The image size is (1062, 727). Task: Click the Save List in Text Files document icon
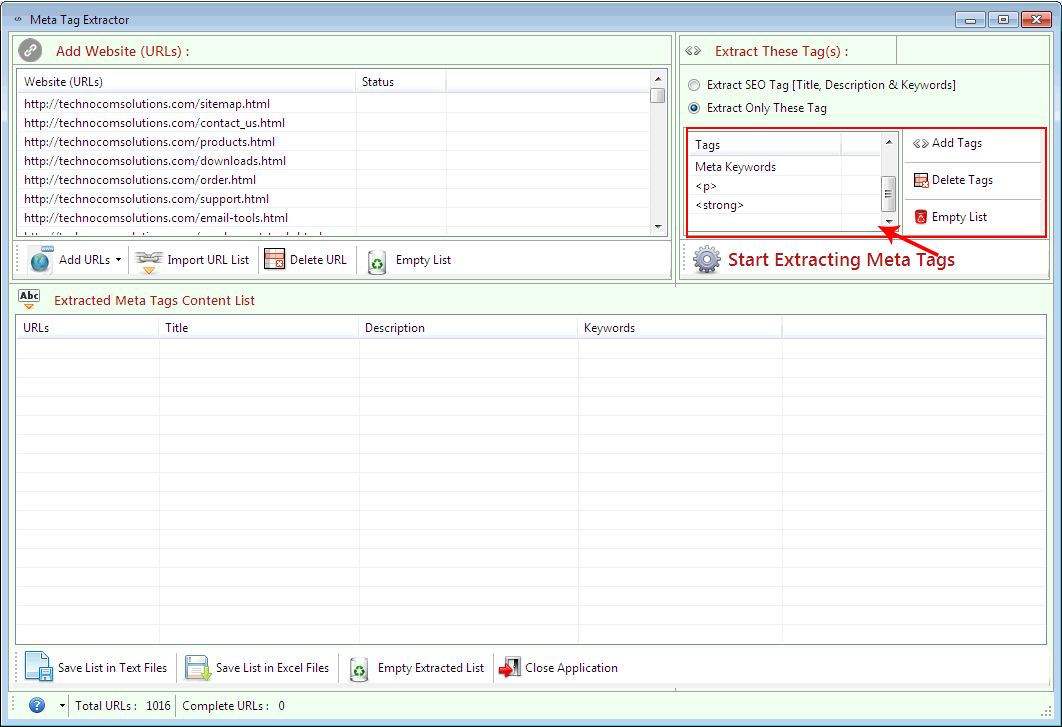pos(39,666)
